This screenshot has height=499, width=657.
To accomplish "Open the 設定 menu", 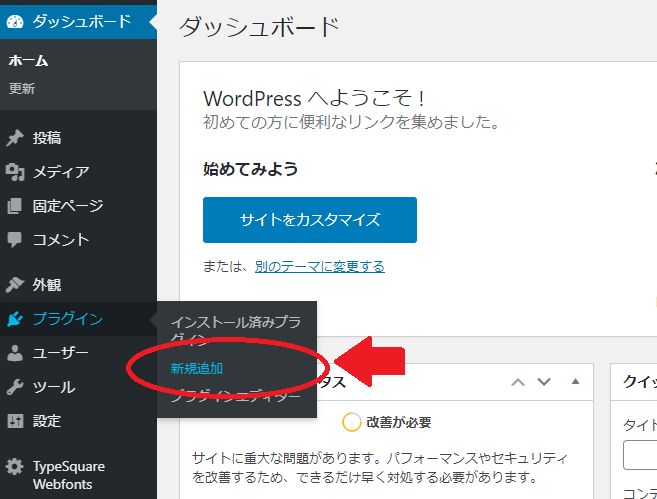I will click(78, 421).
